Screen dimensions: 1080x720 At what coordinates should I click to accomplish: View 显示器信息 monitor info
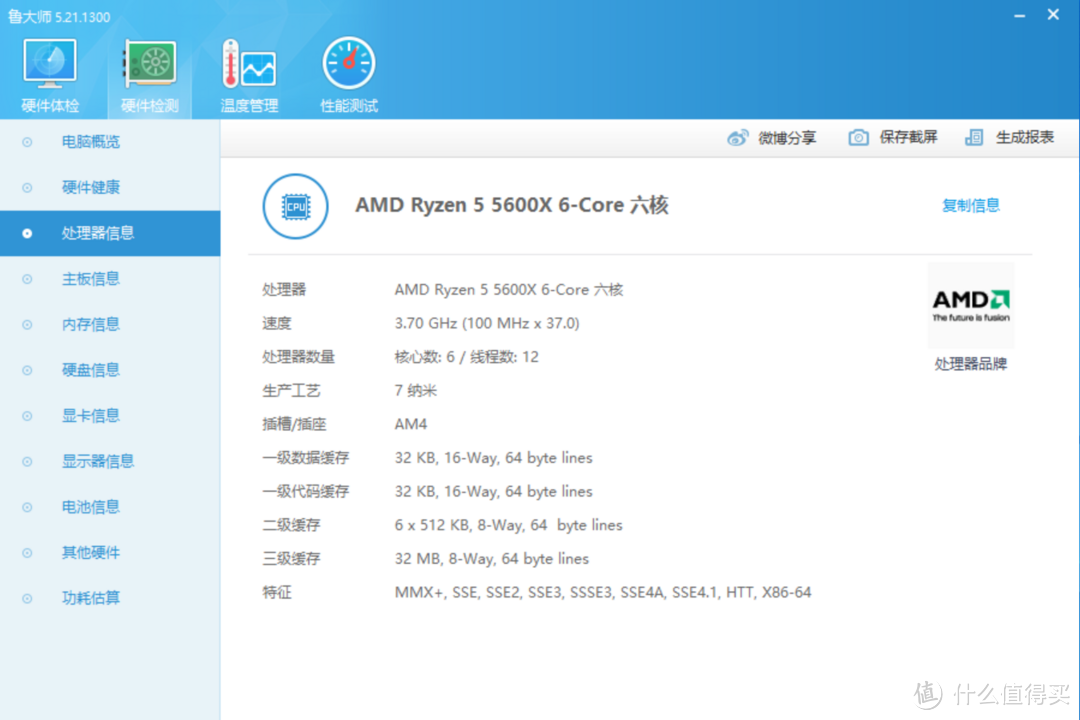pyautogui.click(x=98, y=461)
